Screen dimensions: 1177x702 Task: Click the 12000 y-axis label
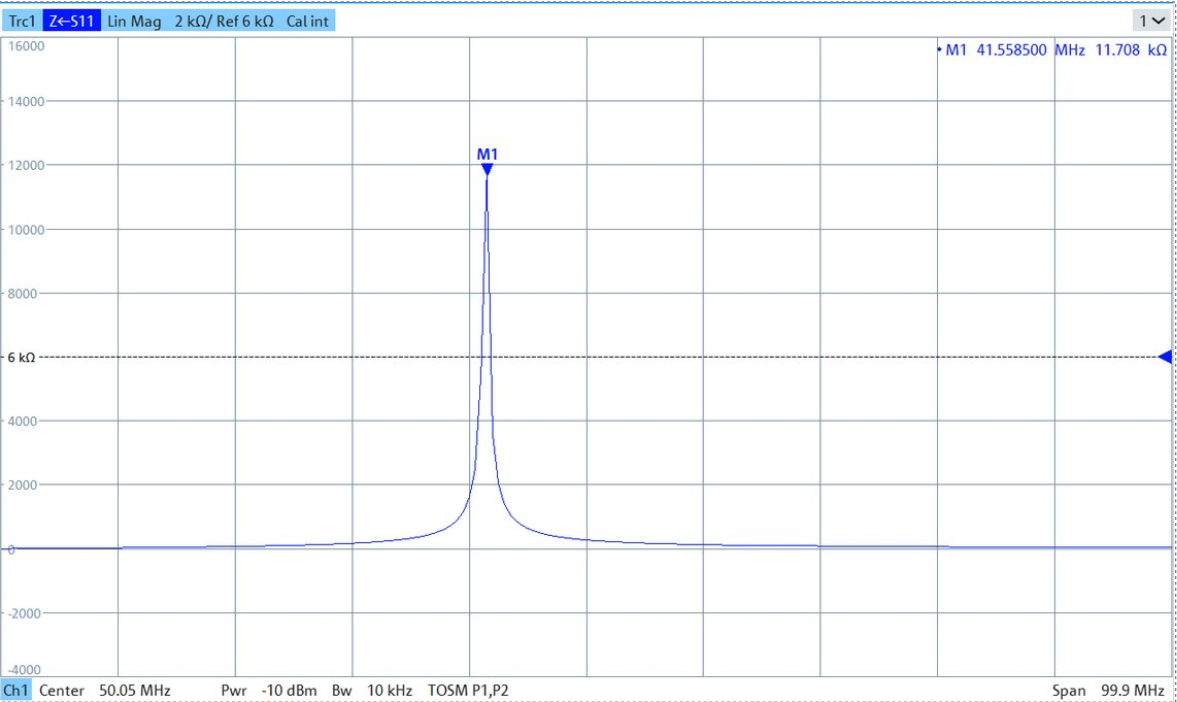click(26, 165)
